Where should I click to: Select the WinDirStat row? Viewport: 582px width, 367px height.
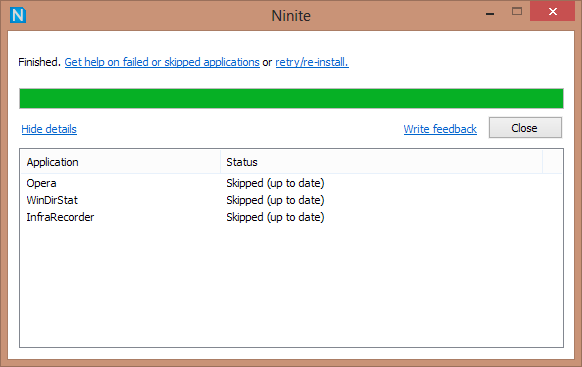(x=291, y=200)
